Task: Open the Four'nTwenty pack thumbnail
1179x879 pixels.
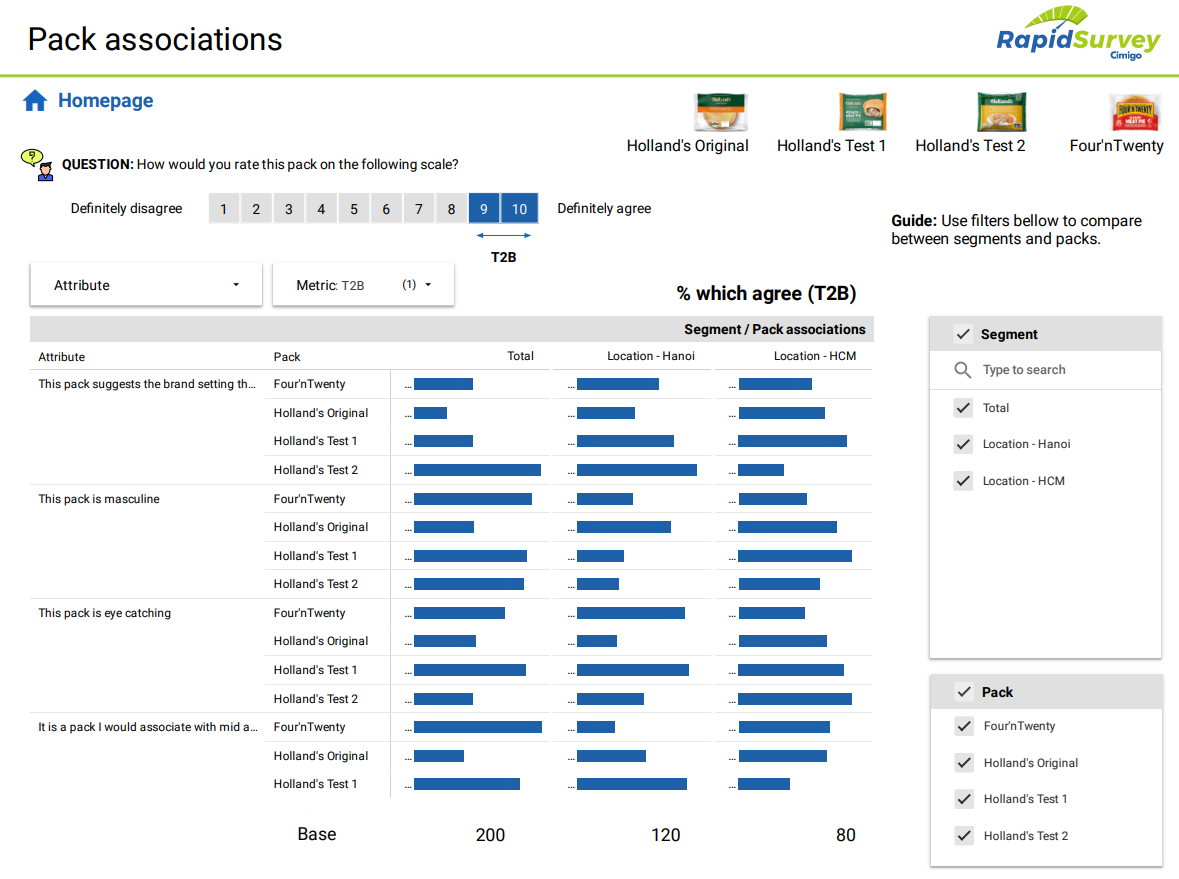Action: coord(1135,111)
